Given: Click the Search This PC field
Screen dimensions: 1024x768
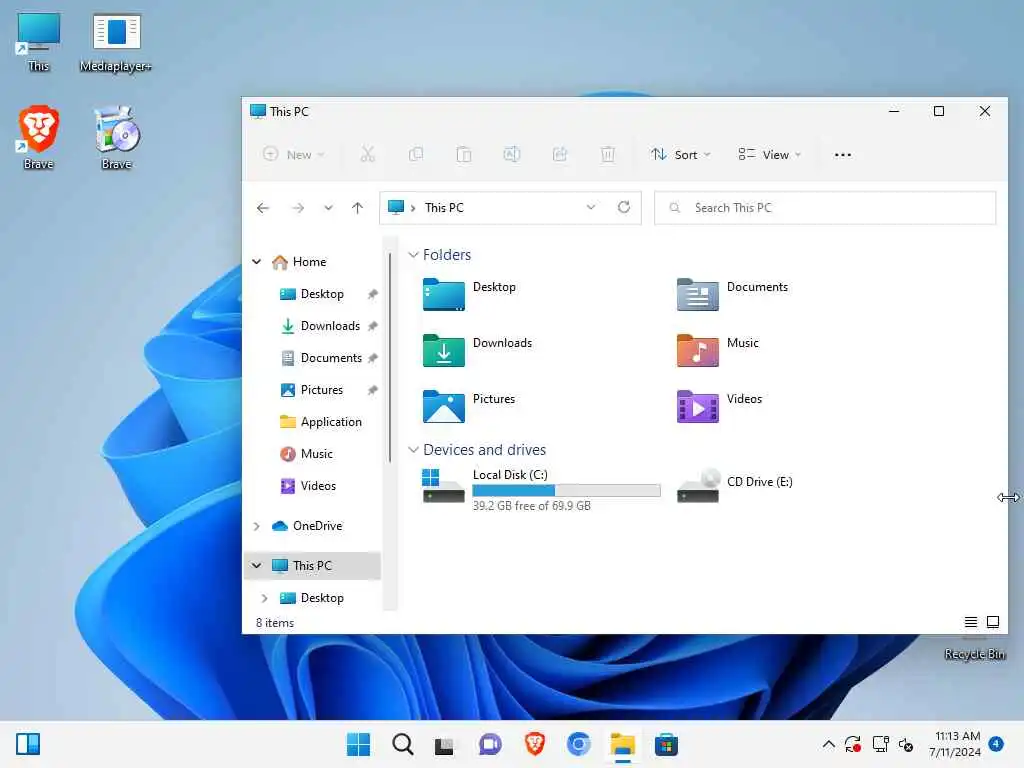Looking at the screenshot, I should click(825, 208).
